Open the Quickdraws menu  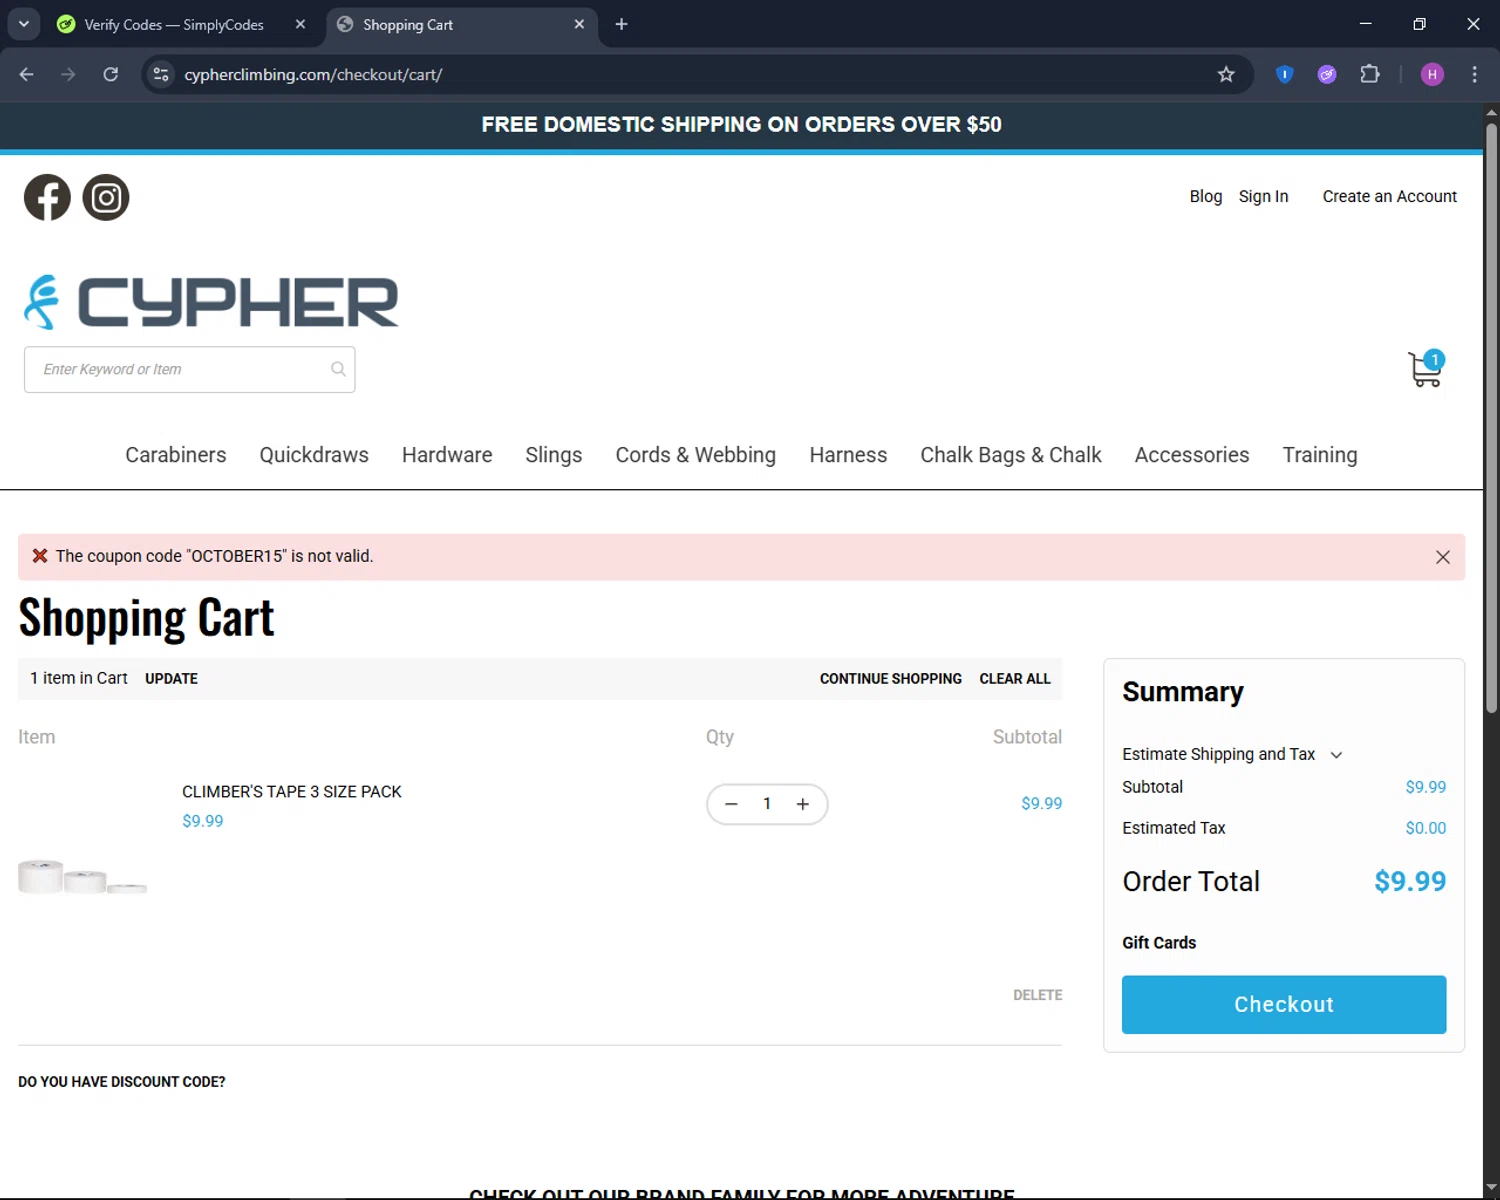coord(314,455)
